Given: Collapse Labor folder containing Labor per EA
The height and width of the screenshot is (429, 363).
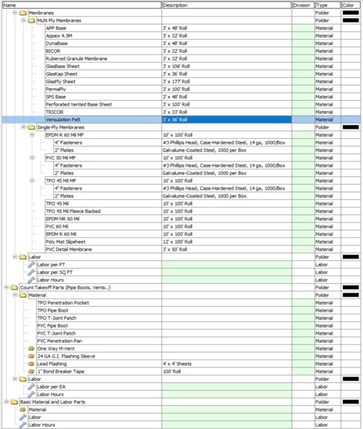Looking at the screenshot, I should (15, 379).
